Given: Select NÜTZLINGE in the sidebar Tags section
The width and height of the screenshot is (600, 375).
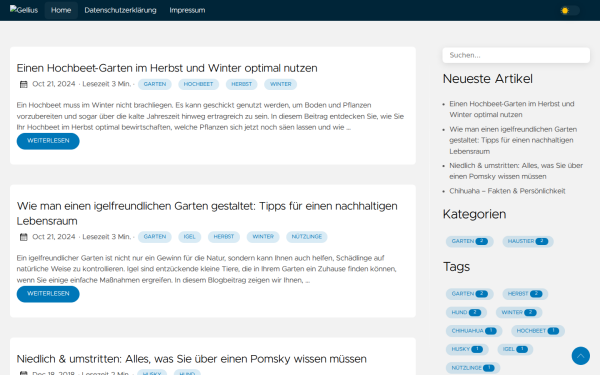Looking at the screenshot, I should tap(473, 368).
